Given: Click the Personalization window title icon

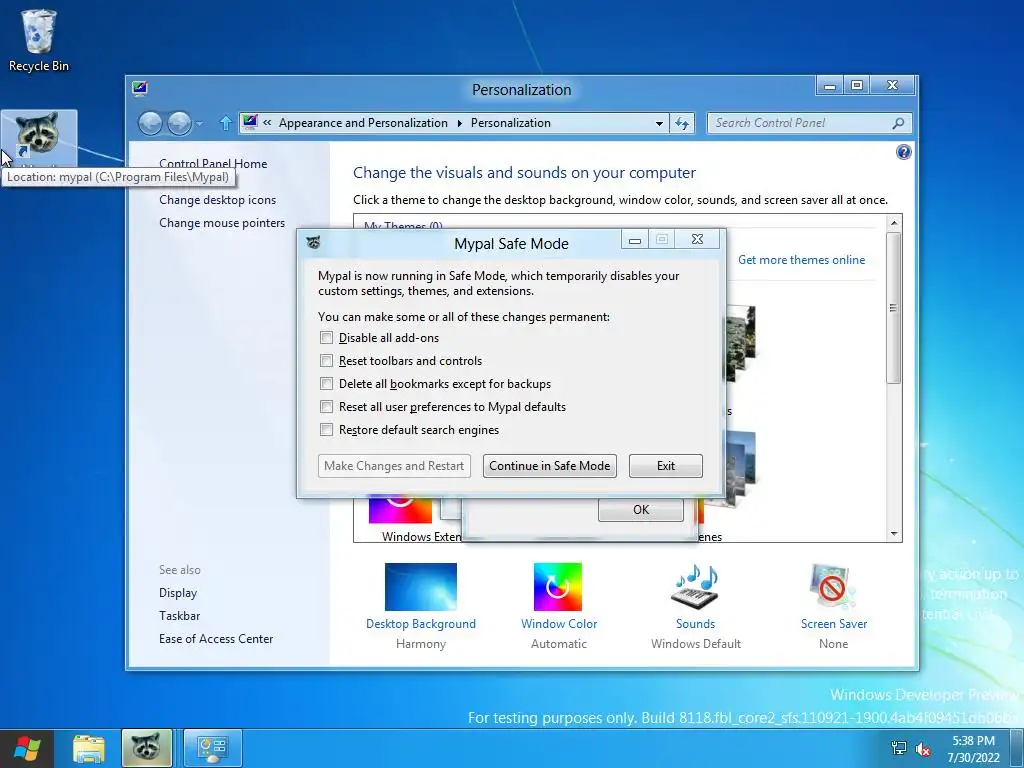Looking at the screenshot, I should pyautogui.click(x=139, y=89).
